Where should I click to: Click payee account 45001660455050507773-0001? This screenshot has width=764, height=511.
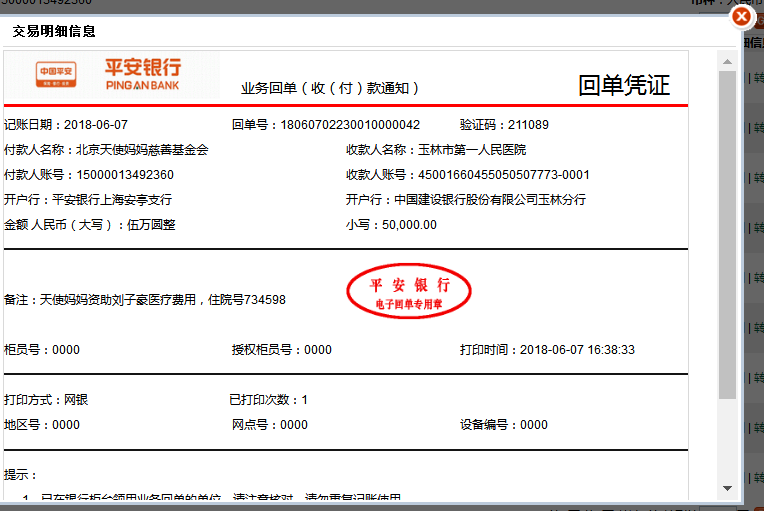click(504, 174)
